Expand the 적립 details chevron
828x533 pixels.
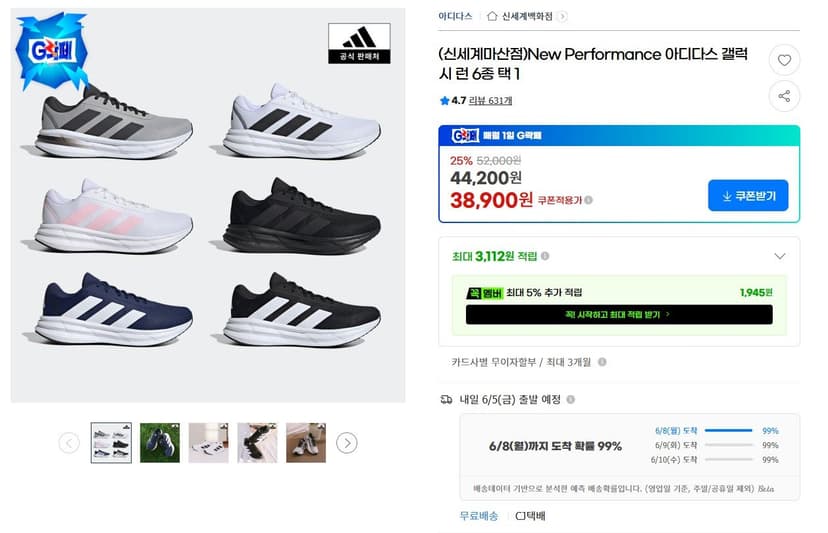pyautogui.click(x=779, y=256)
